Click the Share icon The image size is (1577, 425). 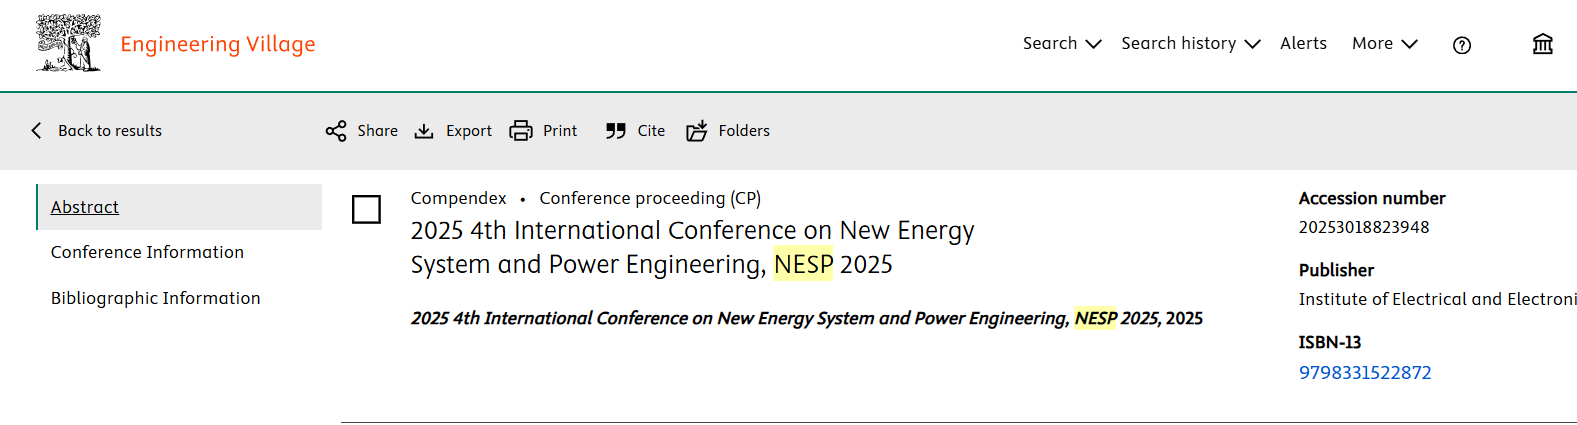pyautogui.click(x=336, y=131)
